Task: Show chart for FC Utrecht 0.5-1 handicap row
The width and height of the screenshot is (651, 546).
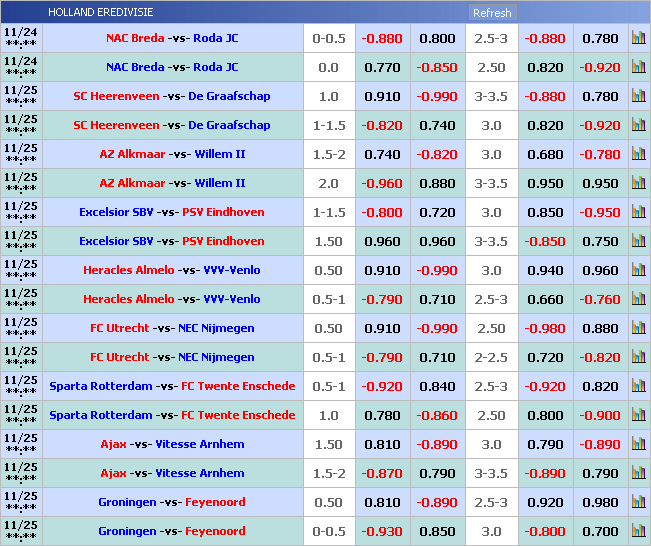Action: [638, 357]
